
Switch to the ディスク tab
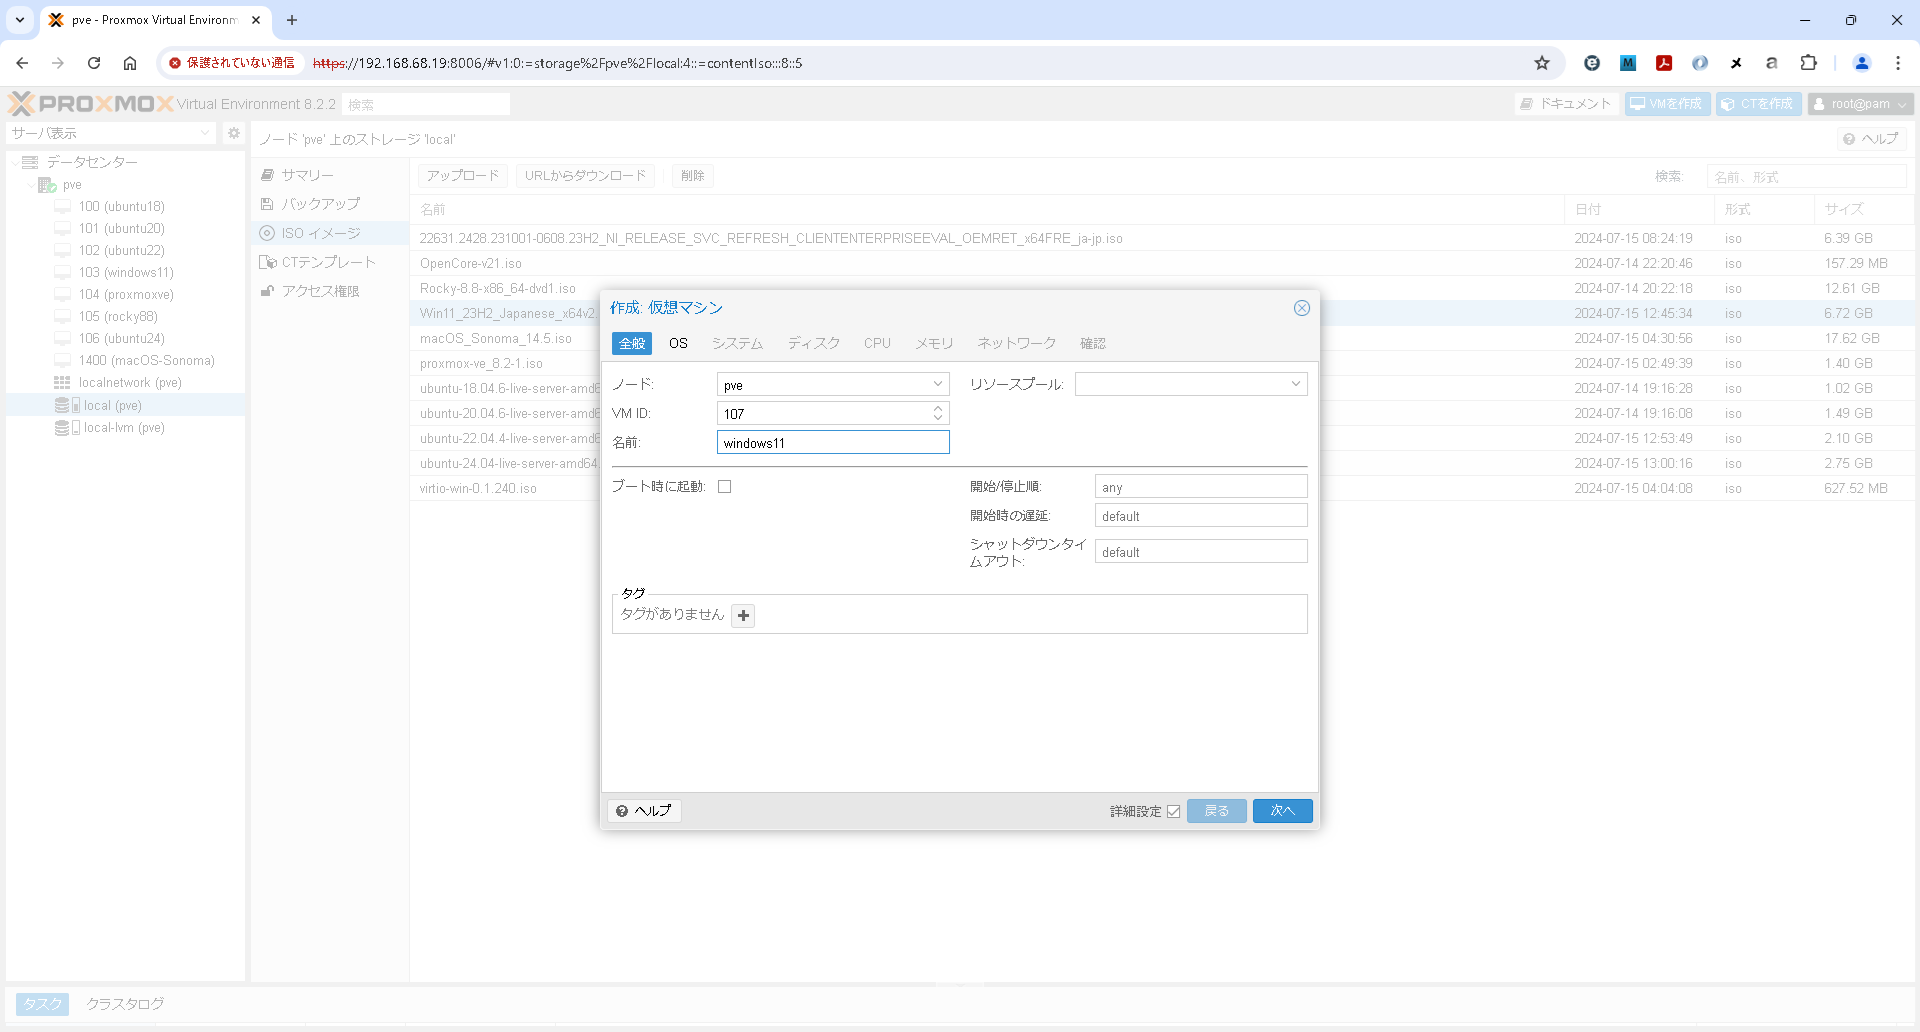814,344
